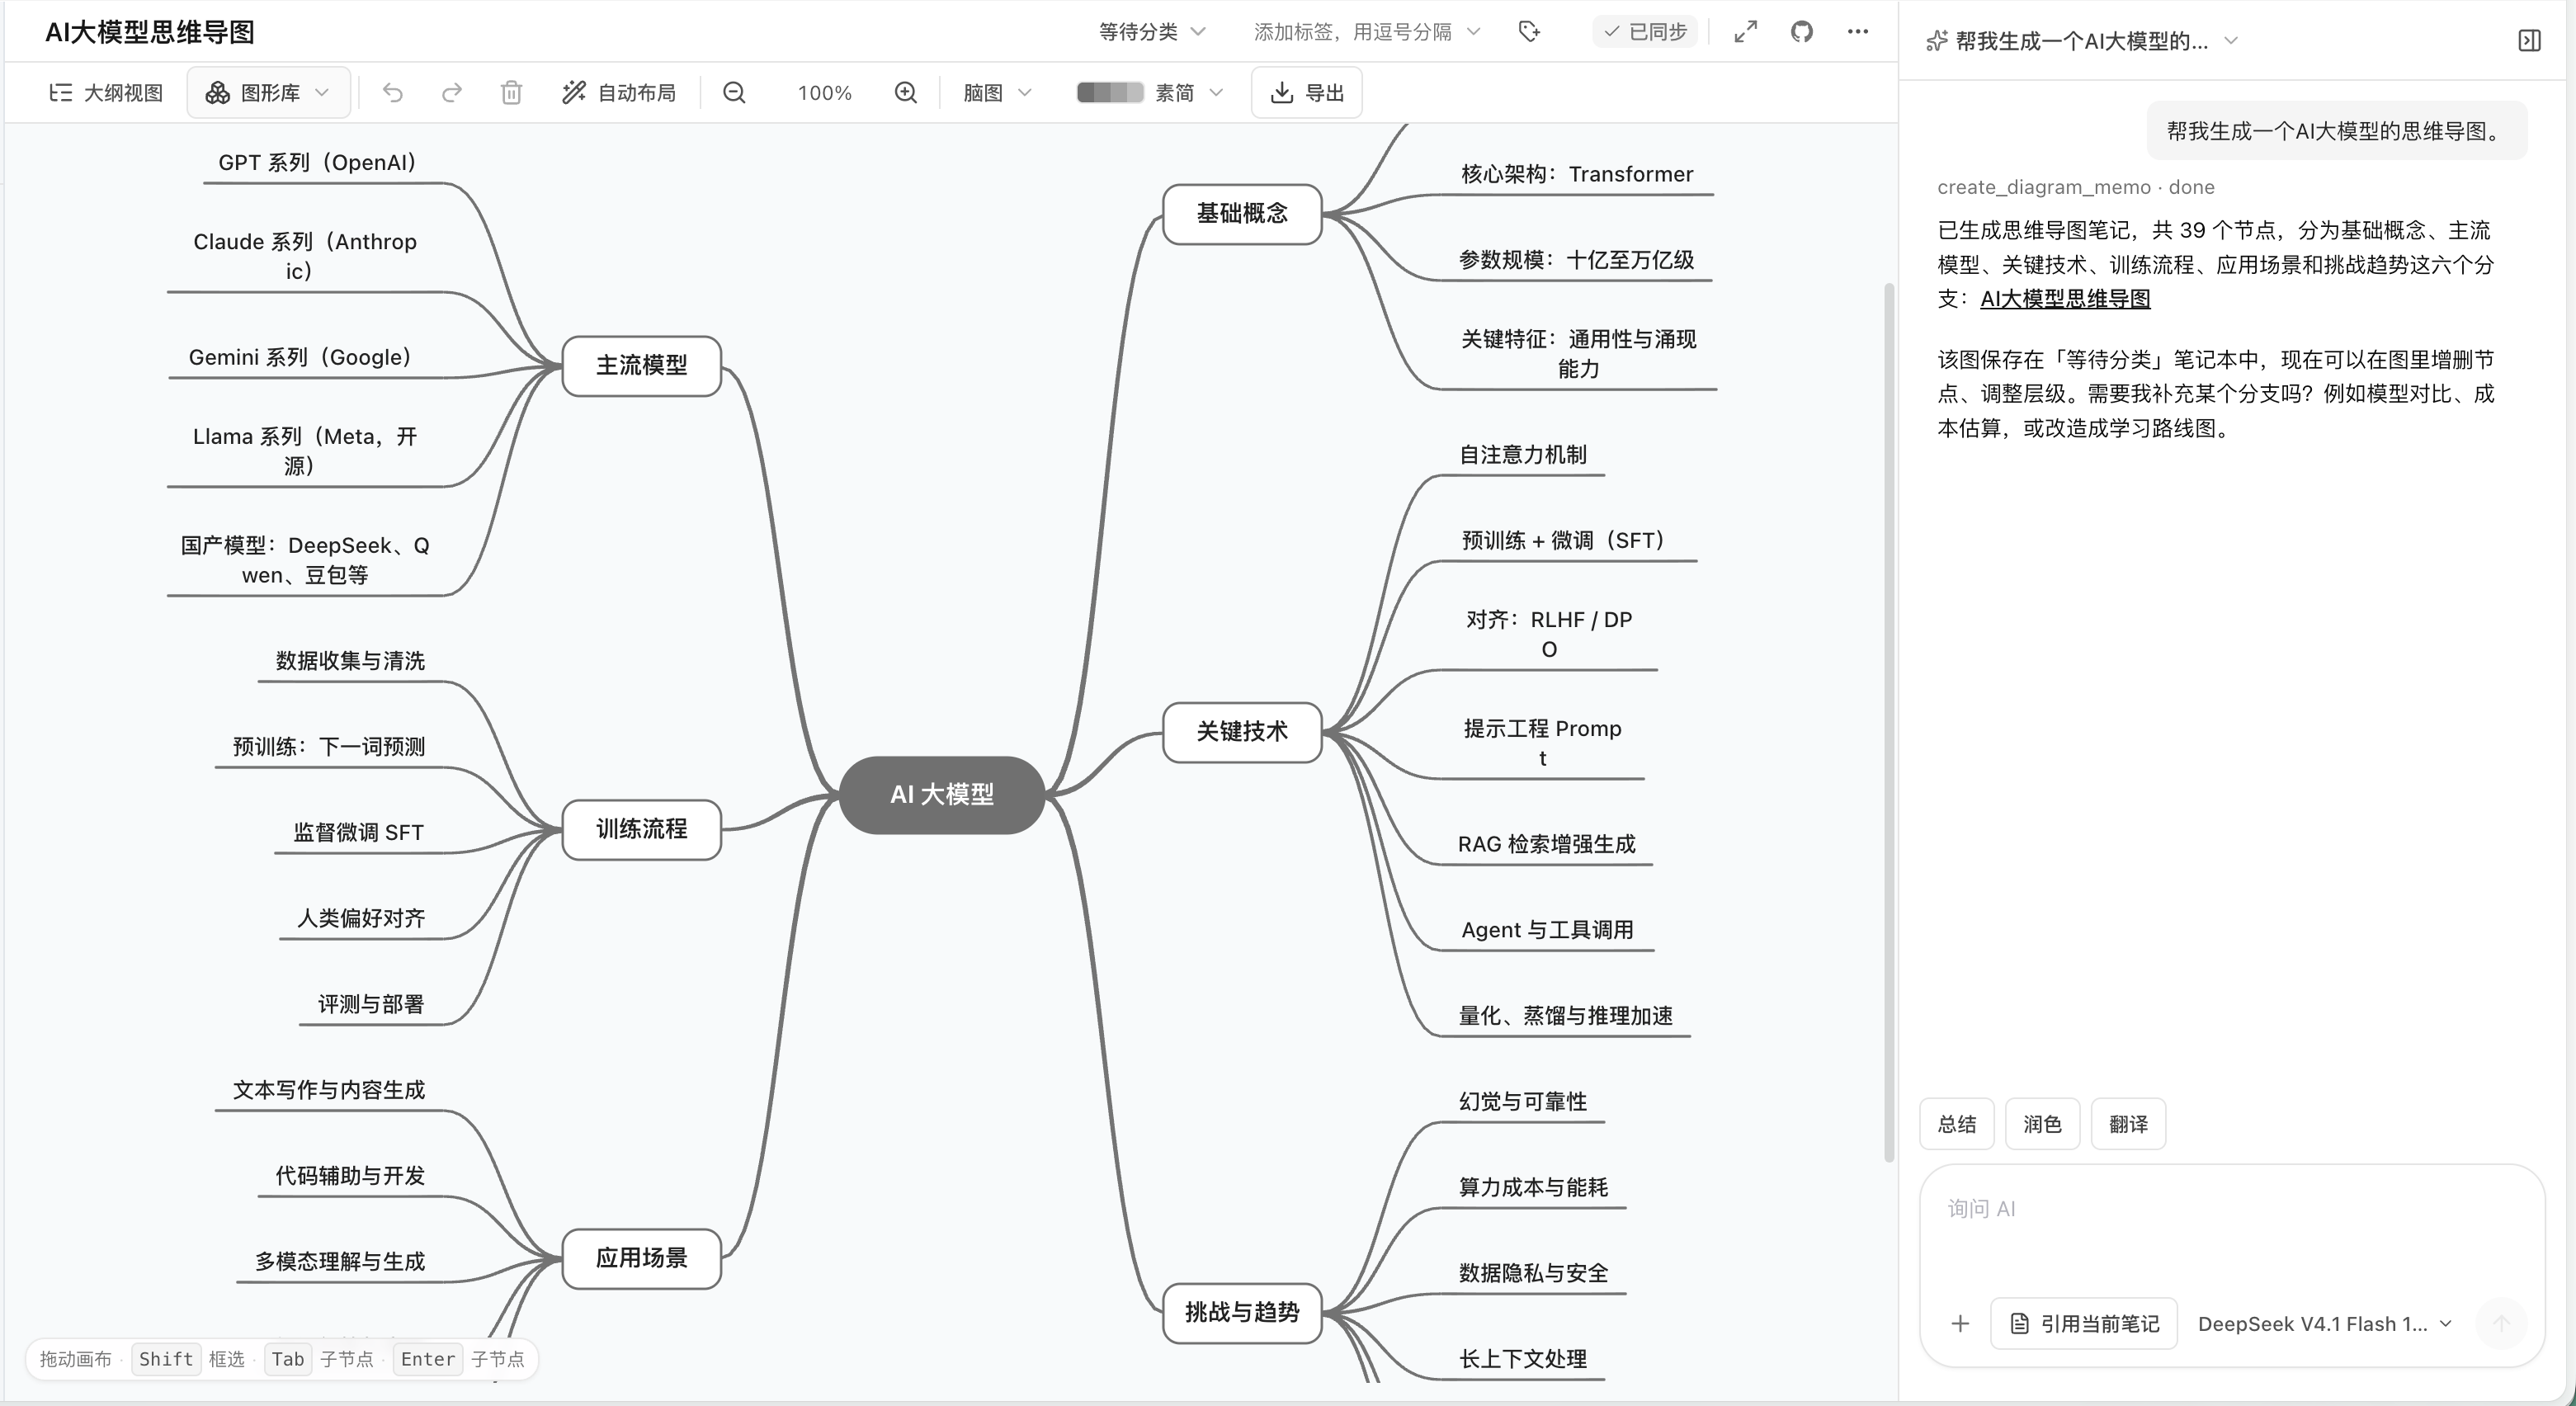Click the send arrow button
The height and width of the screenshot is (1406, 2576).
point(2501,1324)
